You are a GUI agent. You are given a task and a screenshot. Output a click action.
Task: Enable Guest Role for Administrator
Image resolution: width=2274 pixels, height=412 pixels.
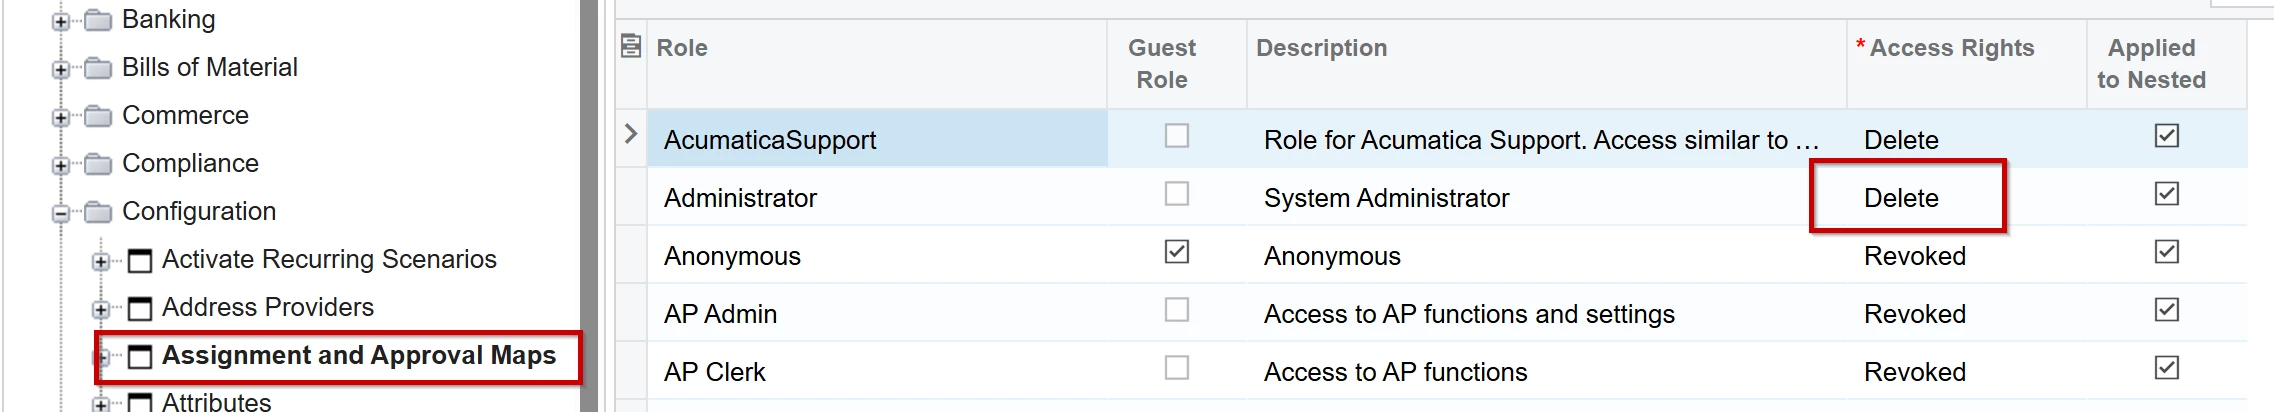point(1177,194)
